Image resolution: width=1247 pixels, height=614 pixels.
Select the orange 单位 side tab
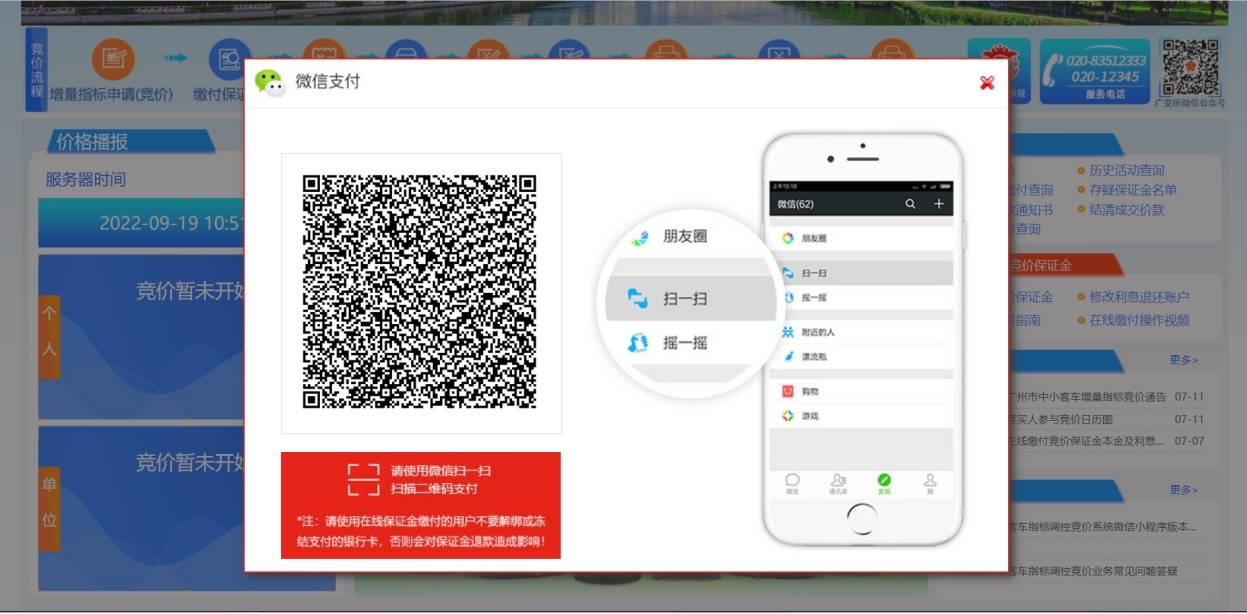pos(49,509)
